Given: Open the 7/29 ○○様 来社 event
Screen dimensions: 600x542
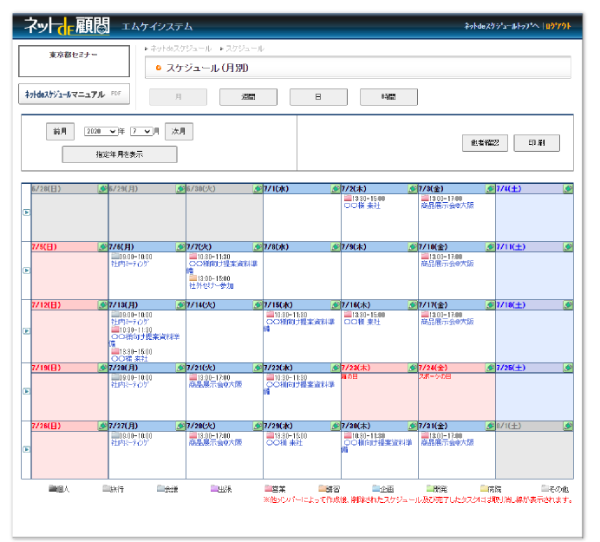Looking at the screenshot, I should click(x=284, y=443).
